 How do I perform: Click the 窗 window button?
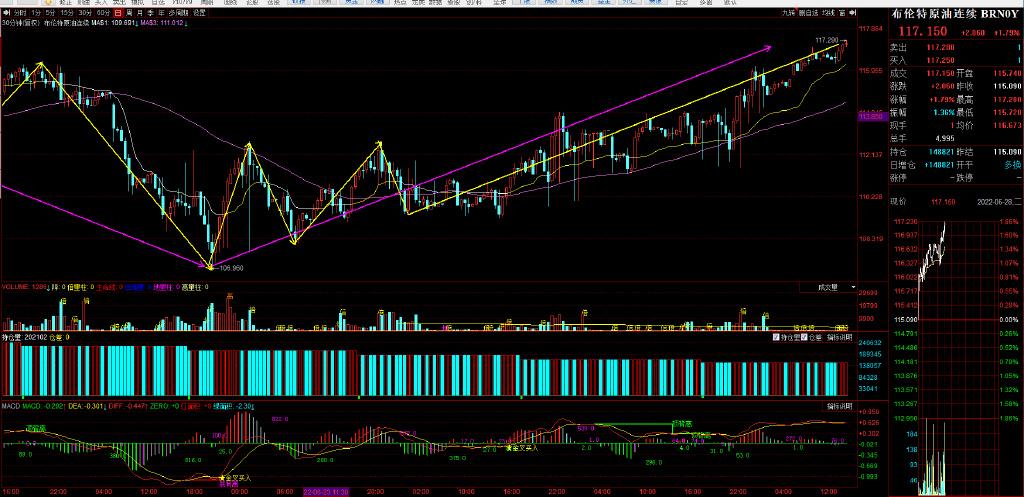(x=842, y=12)
